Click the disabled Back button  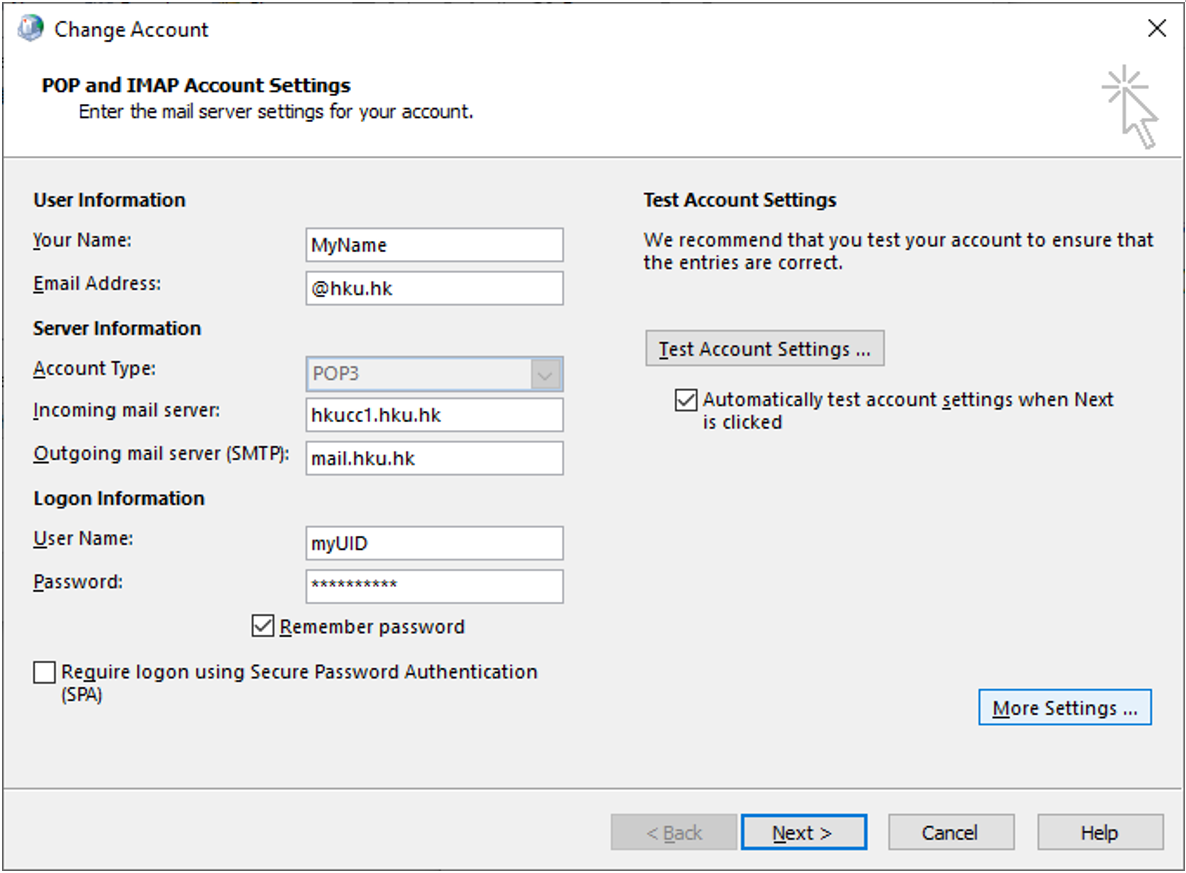(x=673, y=832)
